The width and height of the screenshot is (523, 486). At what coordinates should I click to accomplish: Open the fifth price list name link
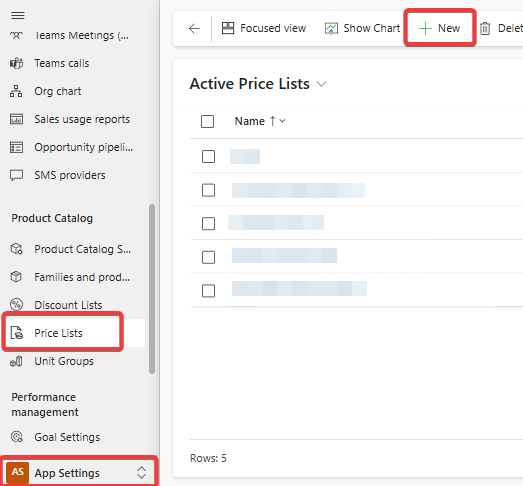[x=299, y=288]
